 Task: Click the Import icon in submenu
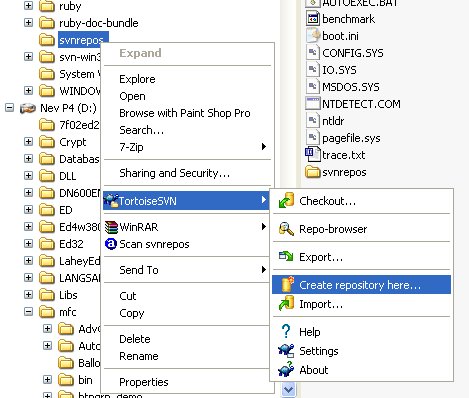pos(286,304)
